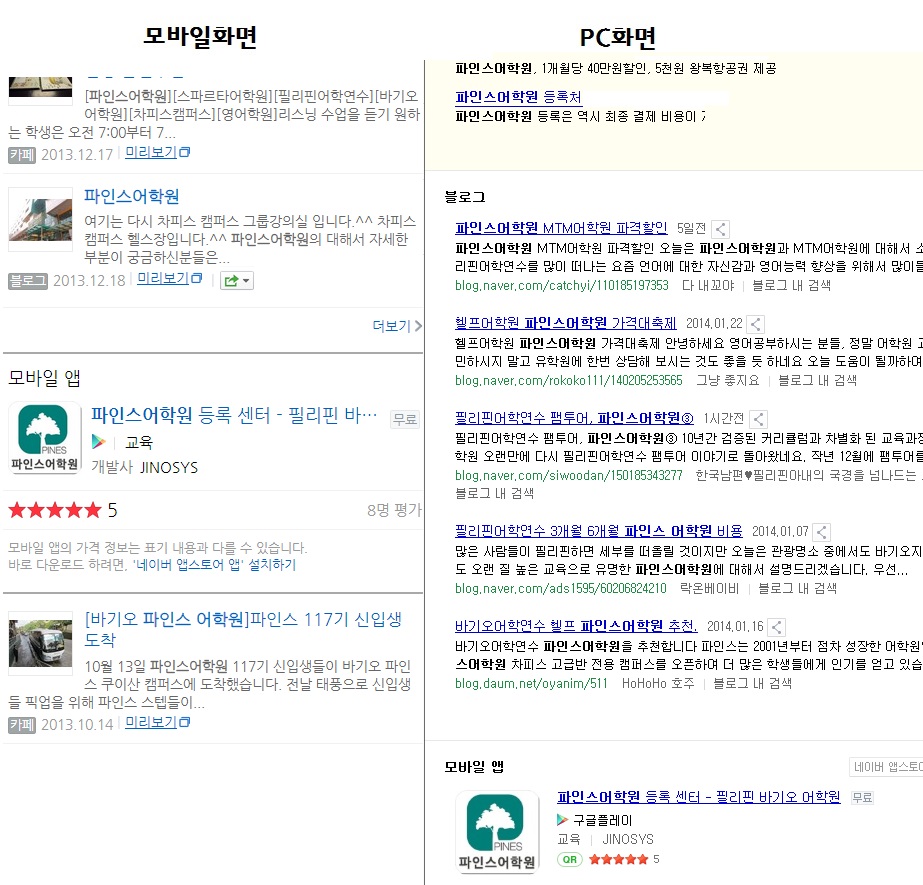
Task: Click 블로그 내 검색 next to 락온베이비
Action: pos(798,588)
